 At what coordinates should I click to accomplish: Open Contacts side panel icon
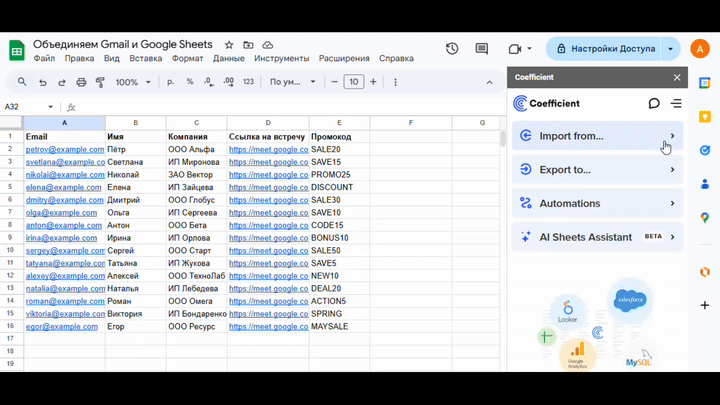[705, 184]
